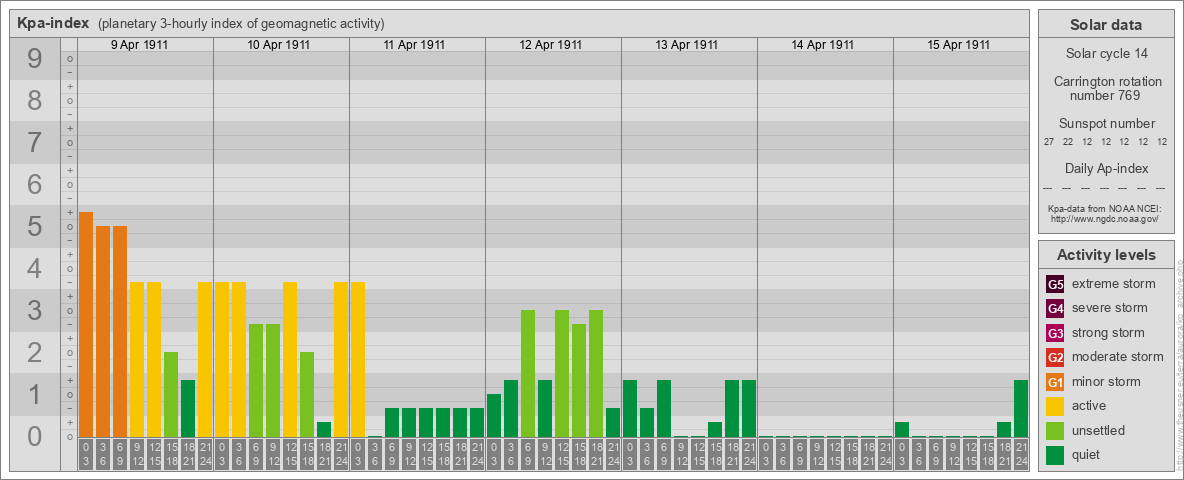Select the 9 Apr 1911 day header
The width and height of the screenshot is (1184, 480).
coord(140,45)
